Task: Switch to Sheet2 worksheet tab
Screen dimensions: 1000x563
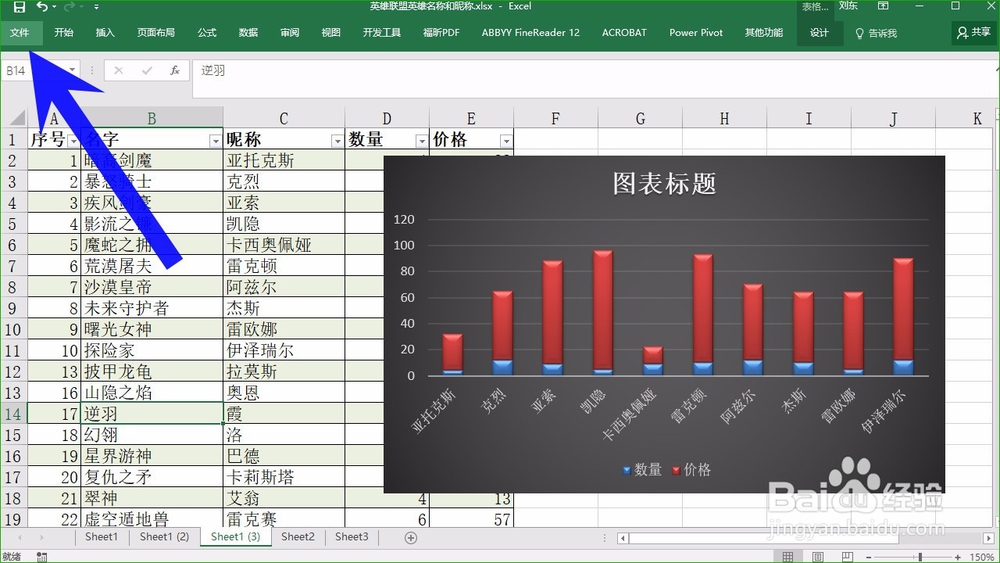Action: point(298,537)
